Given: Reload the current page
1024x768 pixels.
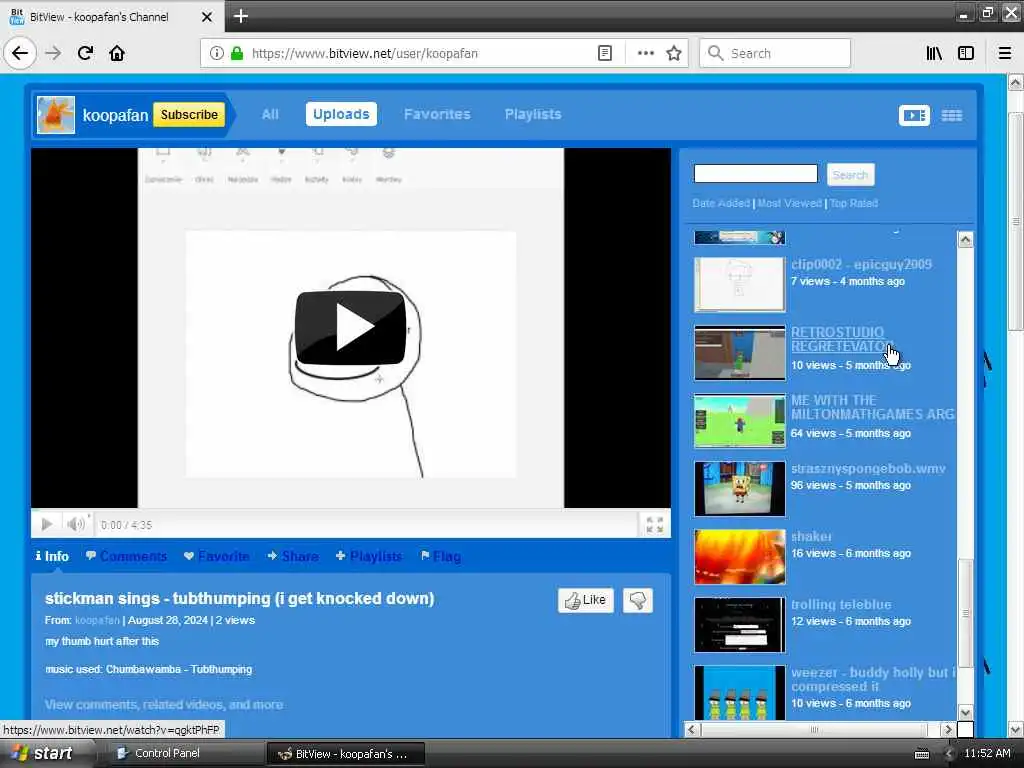Looking at the screenshot, I should click(x=85, y=53).
